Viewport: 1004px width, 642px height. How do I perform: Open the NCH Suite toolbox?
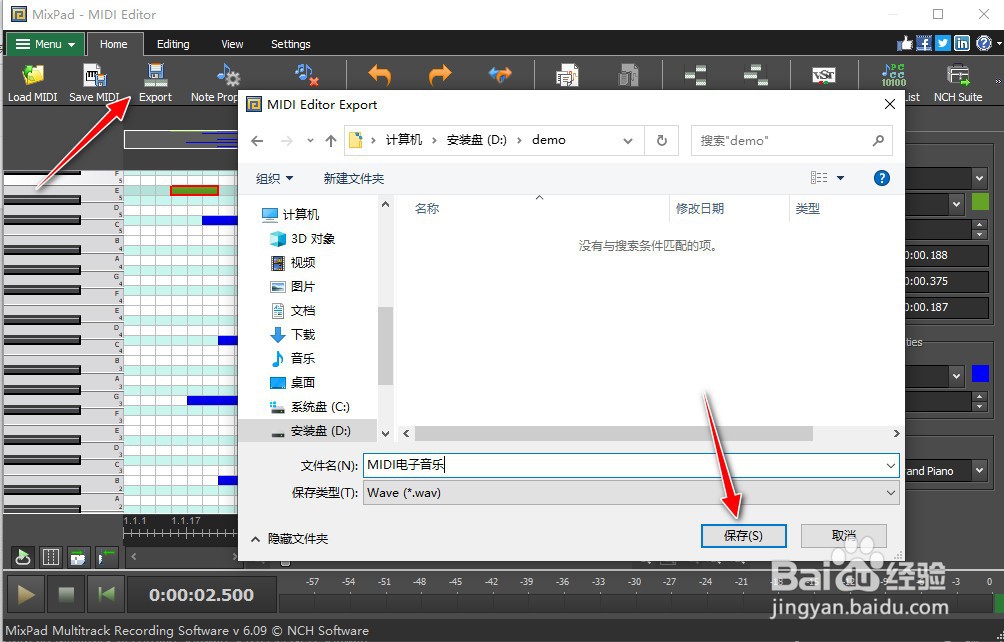(x=957, y=83)
